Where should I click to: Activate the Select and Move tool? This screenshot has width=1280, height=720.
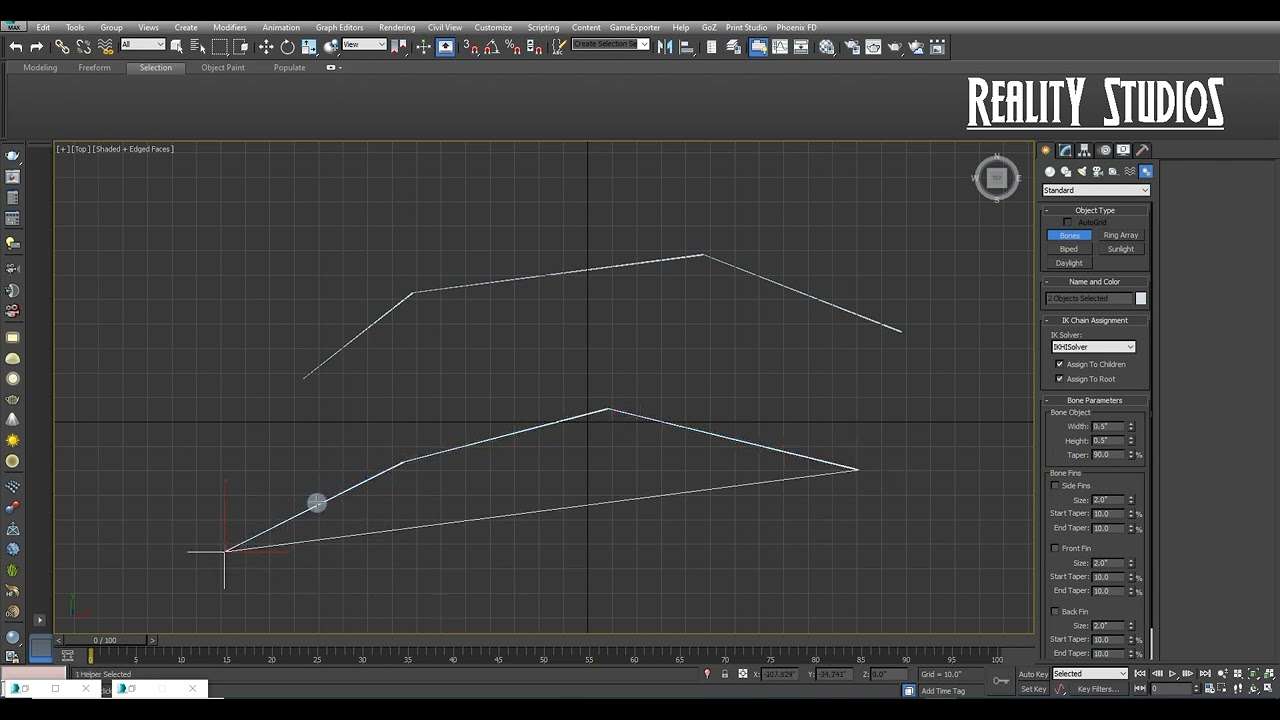(266, 47)
